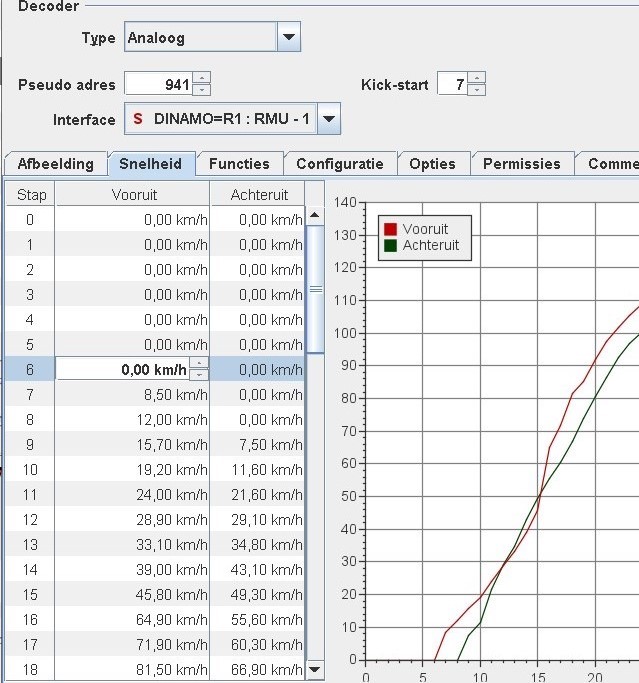Increase the Kick-start value
The height and width of the screenshot is (683, 639).
tap(477, 78)
